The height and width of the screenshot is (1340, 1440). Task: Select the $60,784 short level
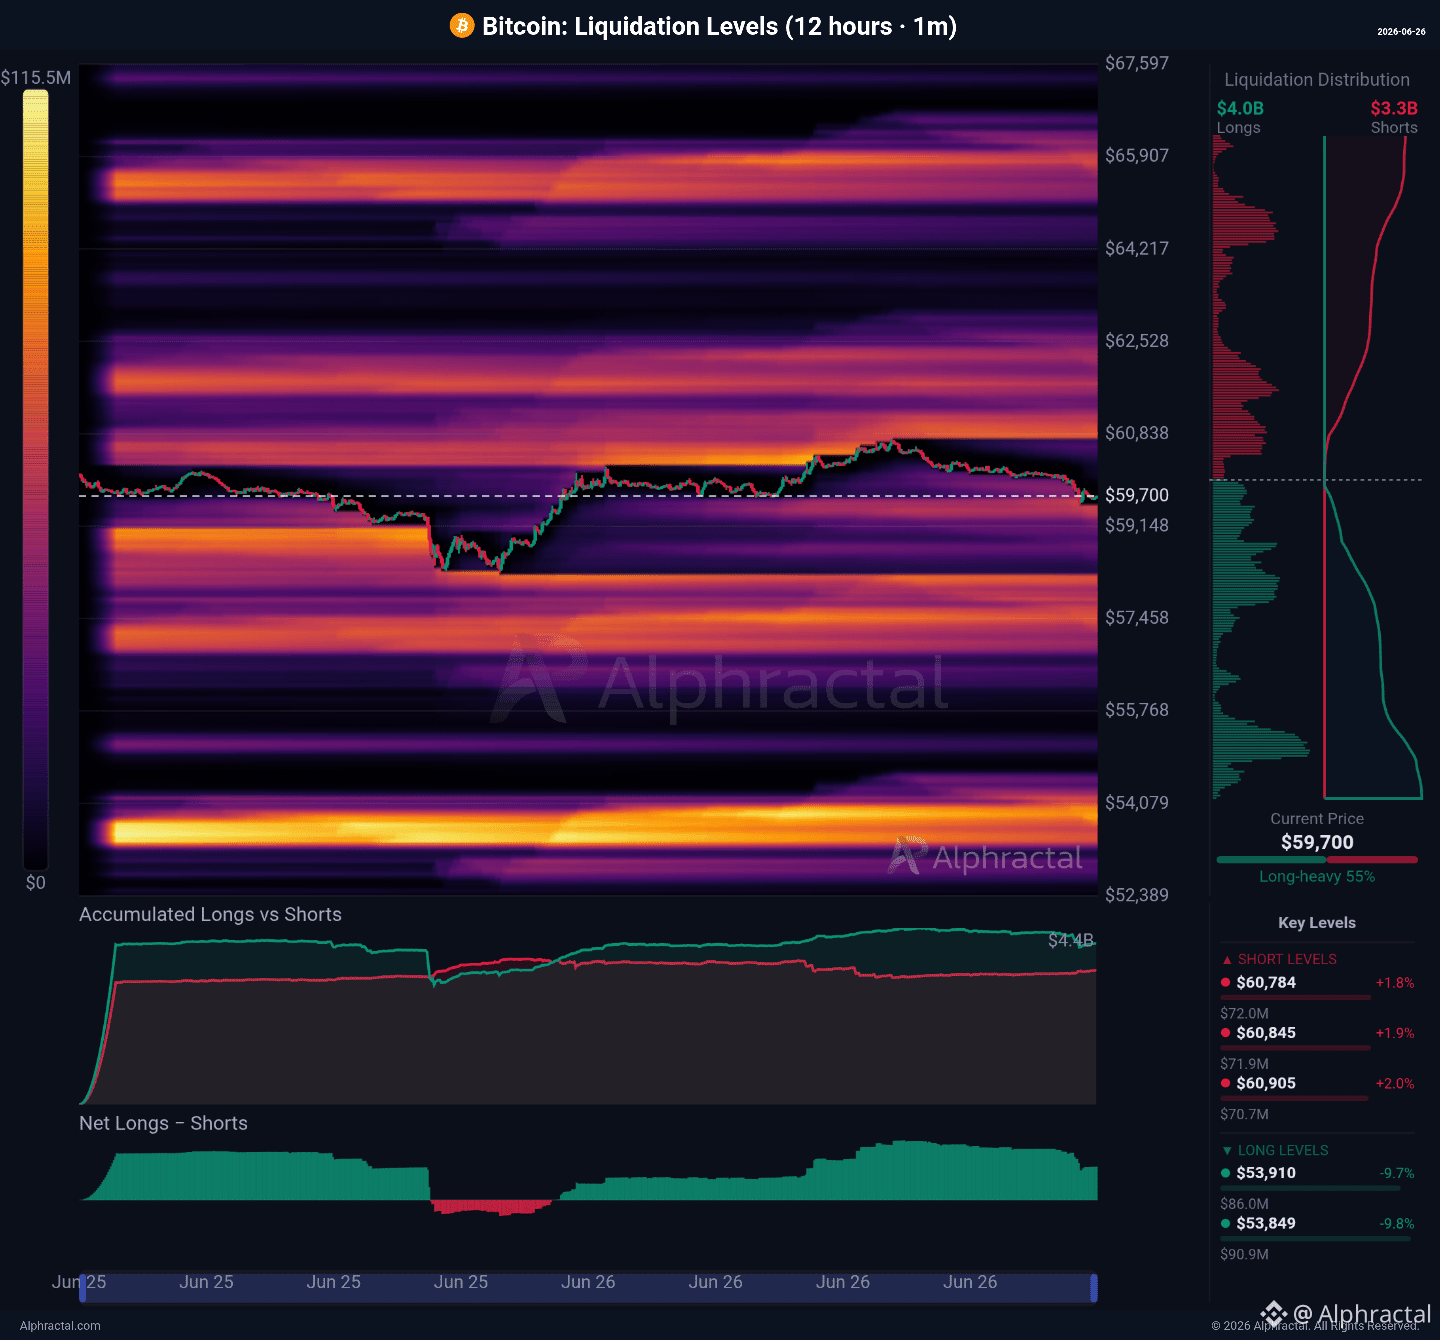coord(1266,983)
